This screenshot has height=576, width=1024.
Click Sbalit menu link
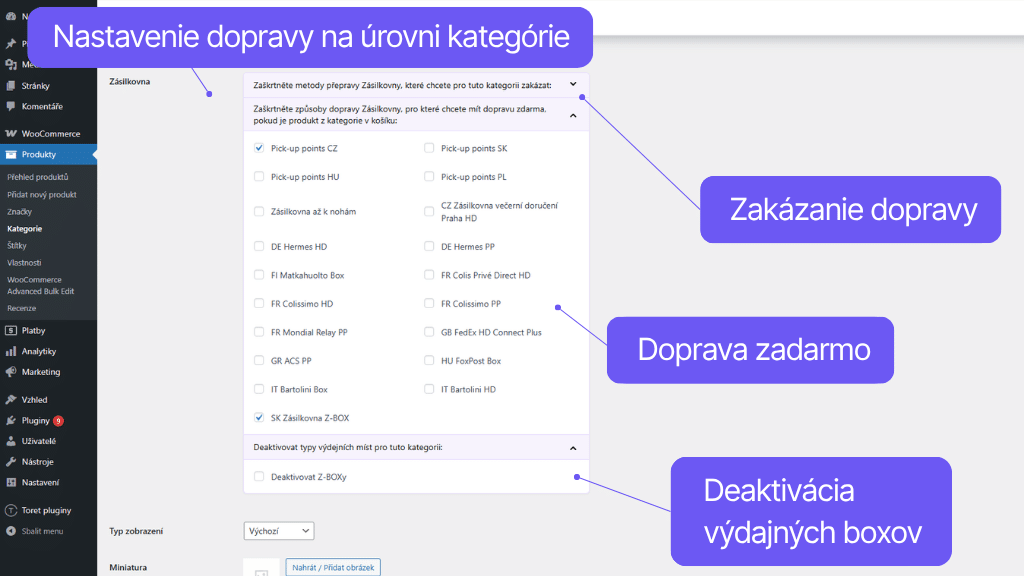coord(42,531)
